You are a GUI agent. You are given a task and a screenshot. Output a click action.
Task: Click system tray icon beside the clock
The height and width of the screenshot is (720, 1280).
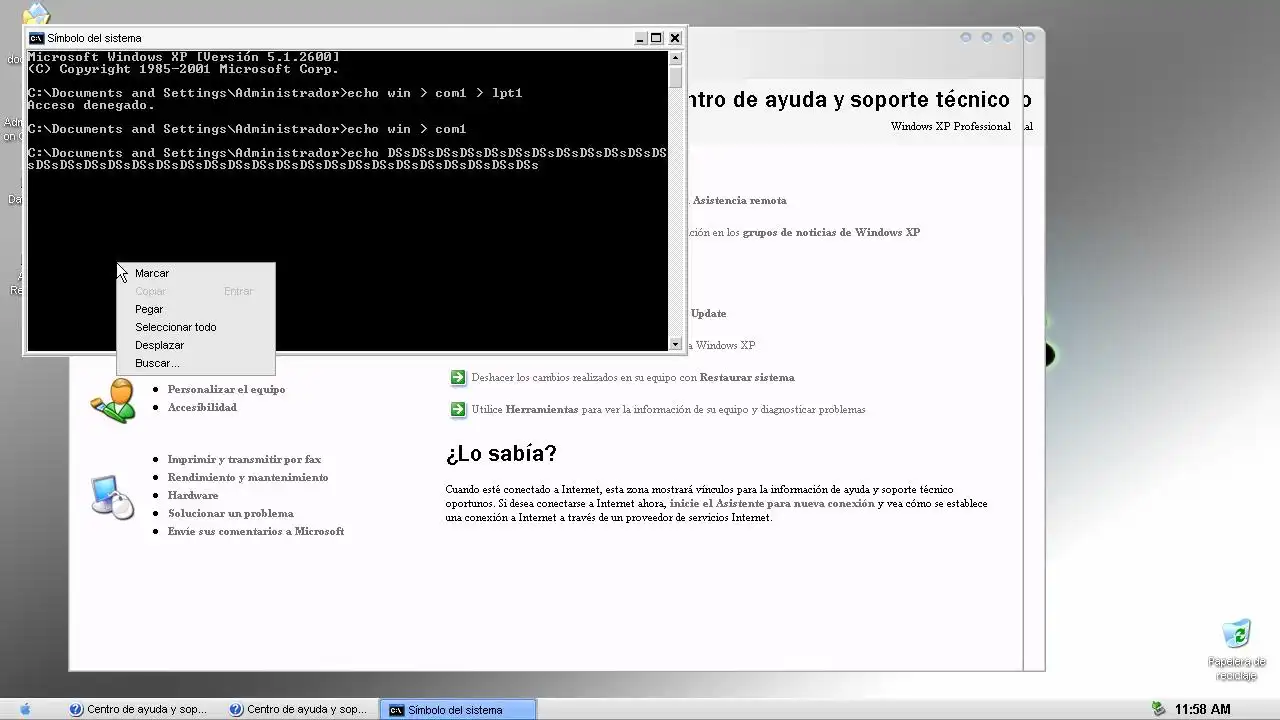click(x=1159, y=709)
